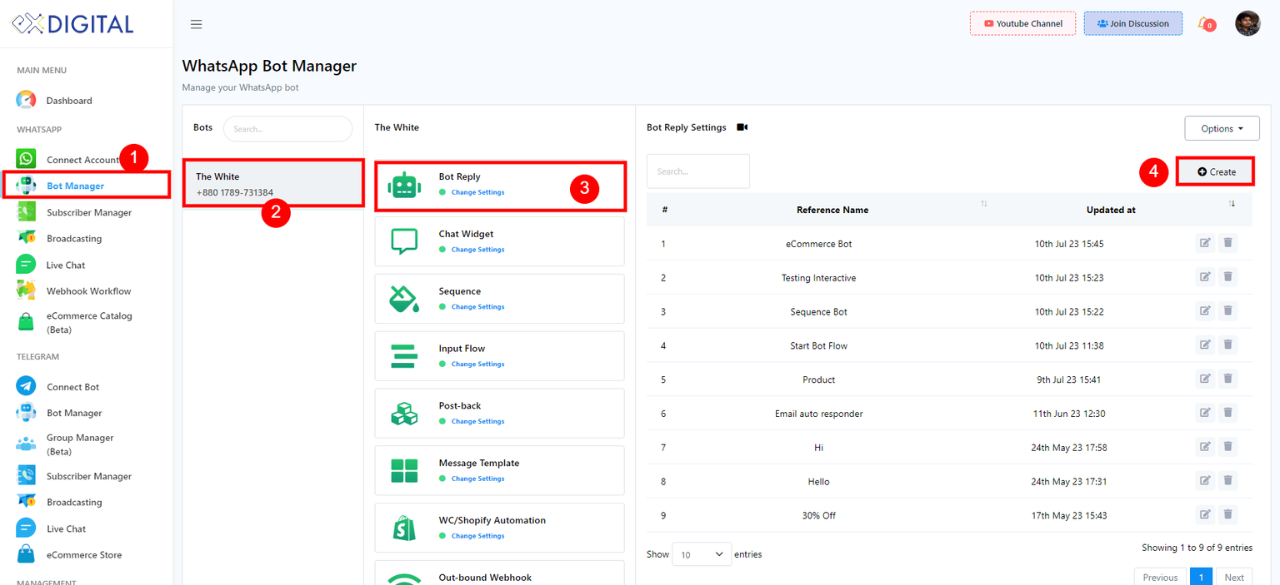Click the bot reply search field
This screenshot has height=585, width=1280.
coord(698,171)
